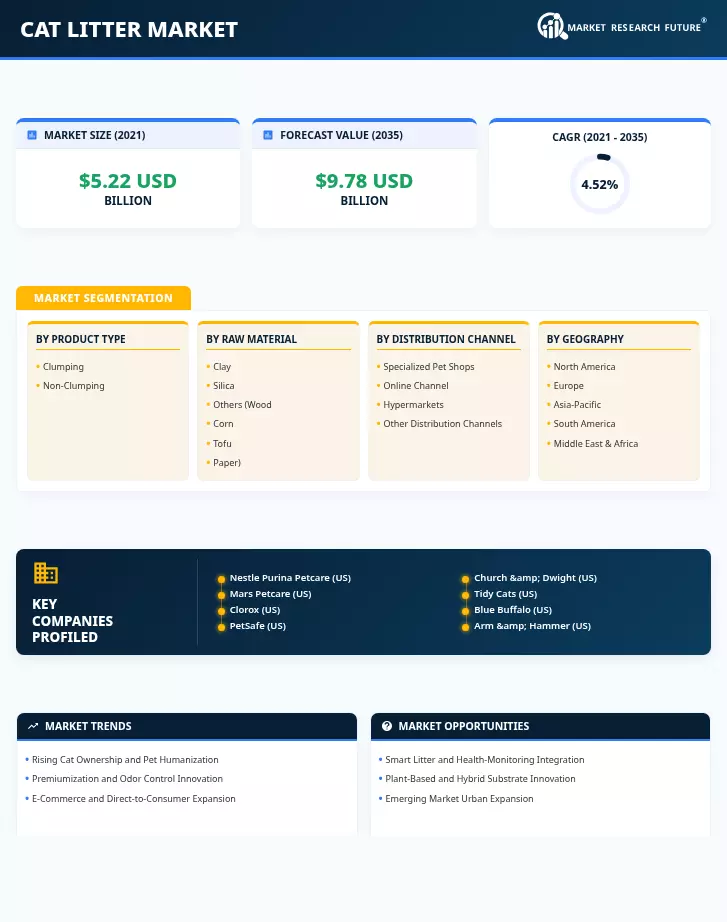Click the building icon above Key Companies Profiled
This screenshot has width=727, height=922.
(x=46, y=573)
